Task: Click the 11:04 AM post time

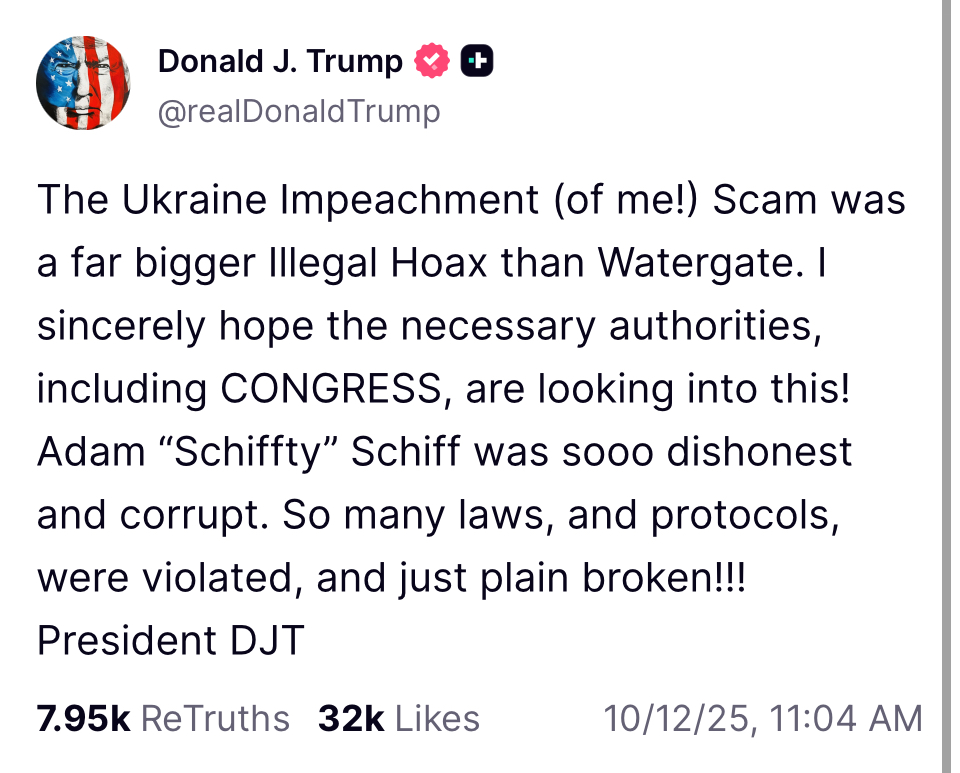Action: pos(854,718)
